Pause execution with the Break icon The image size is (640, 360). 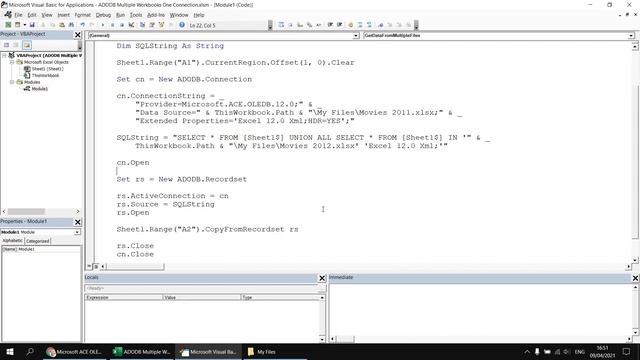(113, 25)
